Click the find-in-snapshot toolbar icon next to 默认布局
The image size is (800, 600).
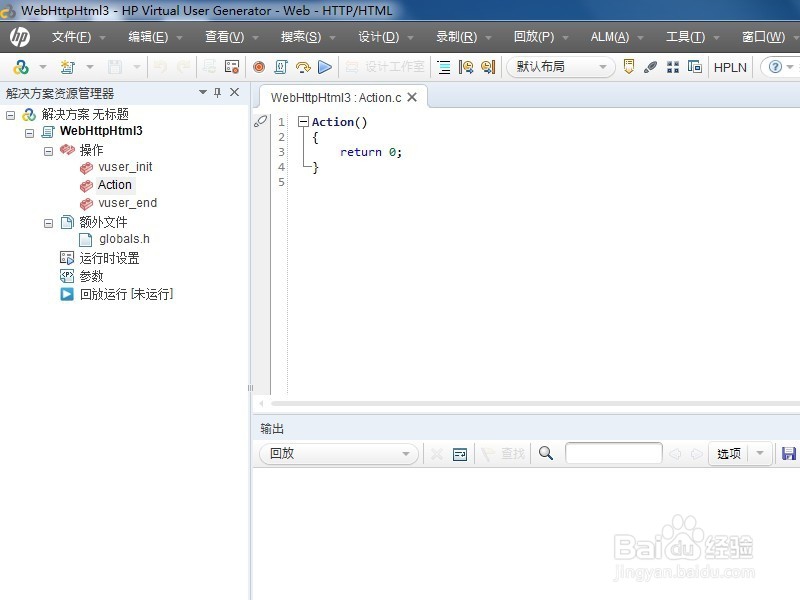(488, 67)
